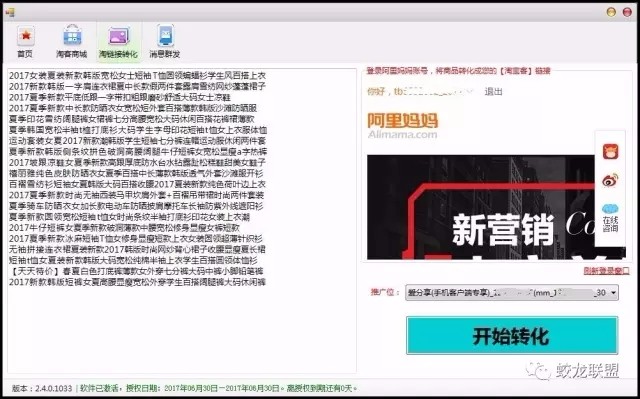Click the line starting 夏季印花雪纺阔腿裤
640x399 pixels.
point(131,119)
